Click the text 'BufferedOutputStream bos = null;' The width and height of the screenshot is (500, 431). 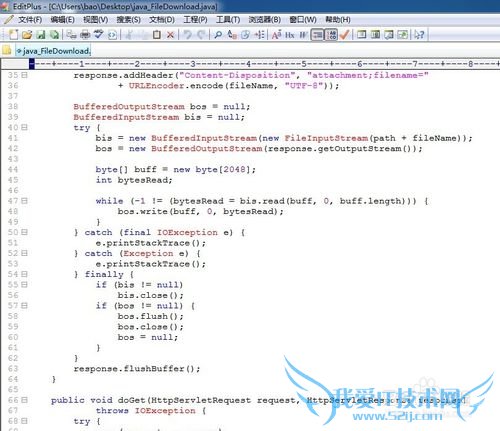pyautogui.click(x=162, y=107)
